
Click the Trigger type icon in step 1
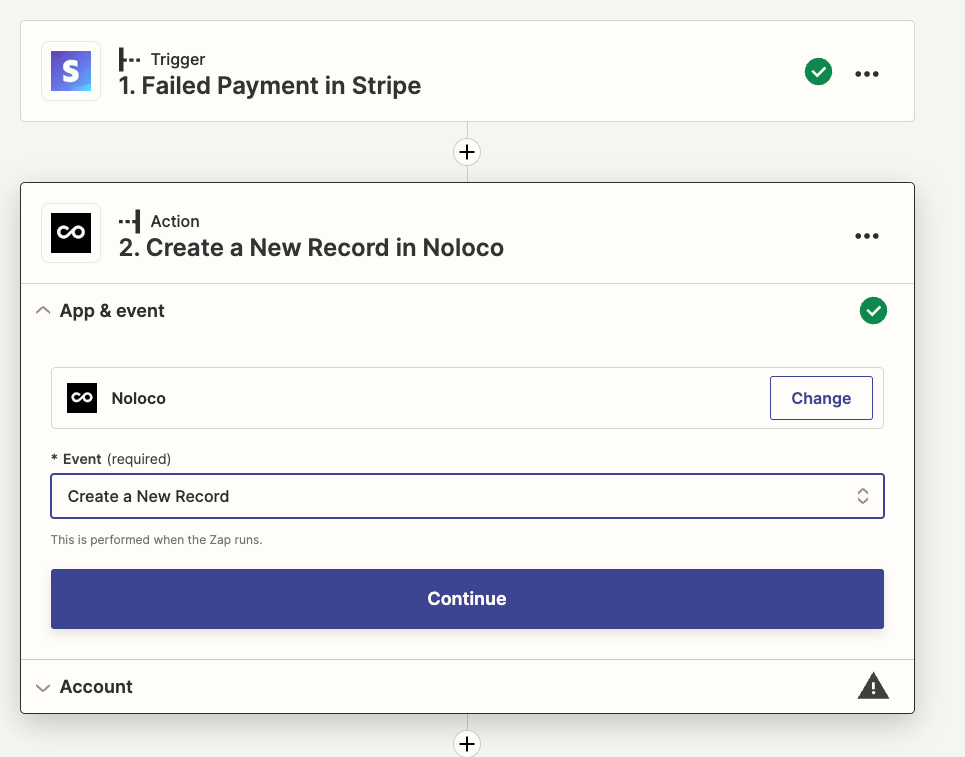pyautogui.click(x=129, y=59)
